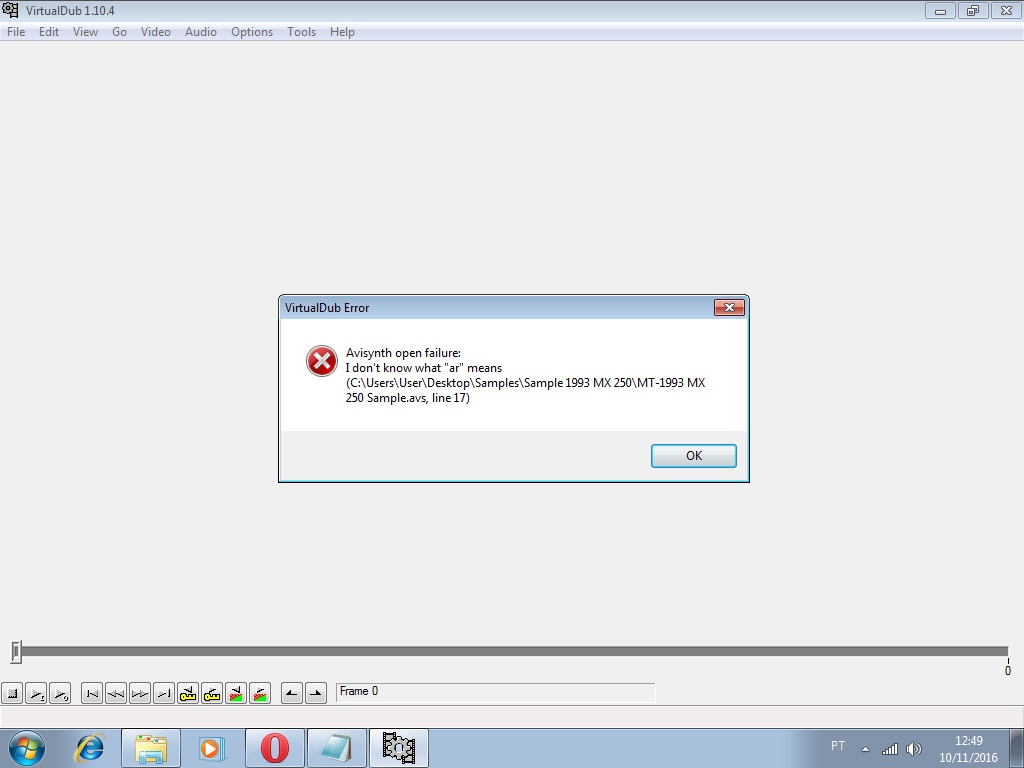1024x768 pixels.
Task: Jump to the end of the video
Action: (164, 693)
